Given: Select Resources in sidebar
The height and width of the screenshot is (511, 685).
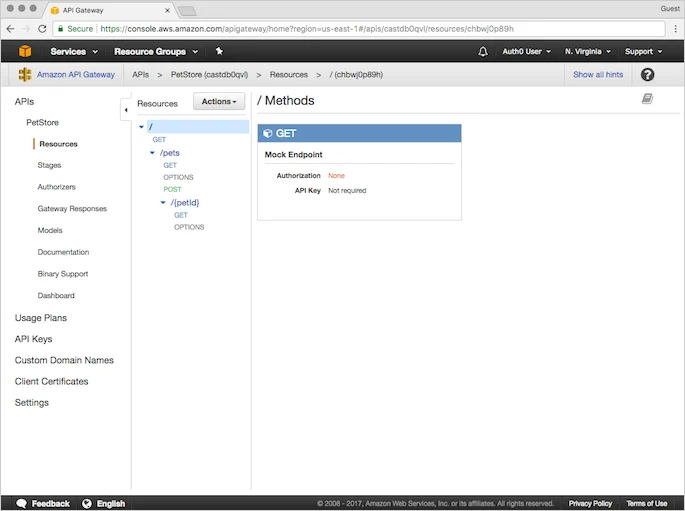Looking at the screenshot, I should (x=59, y=144).
